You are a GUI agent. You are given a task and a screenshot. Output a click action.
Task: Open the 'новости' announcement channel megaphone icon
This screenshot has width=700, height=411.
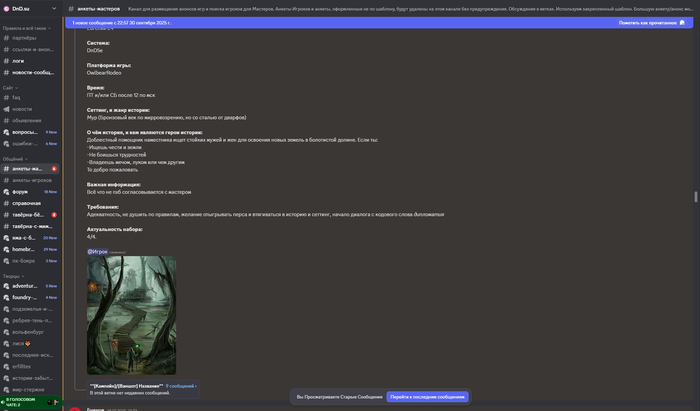click(6, 109)
